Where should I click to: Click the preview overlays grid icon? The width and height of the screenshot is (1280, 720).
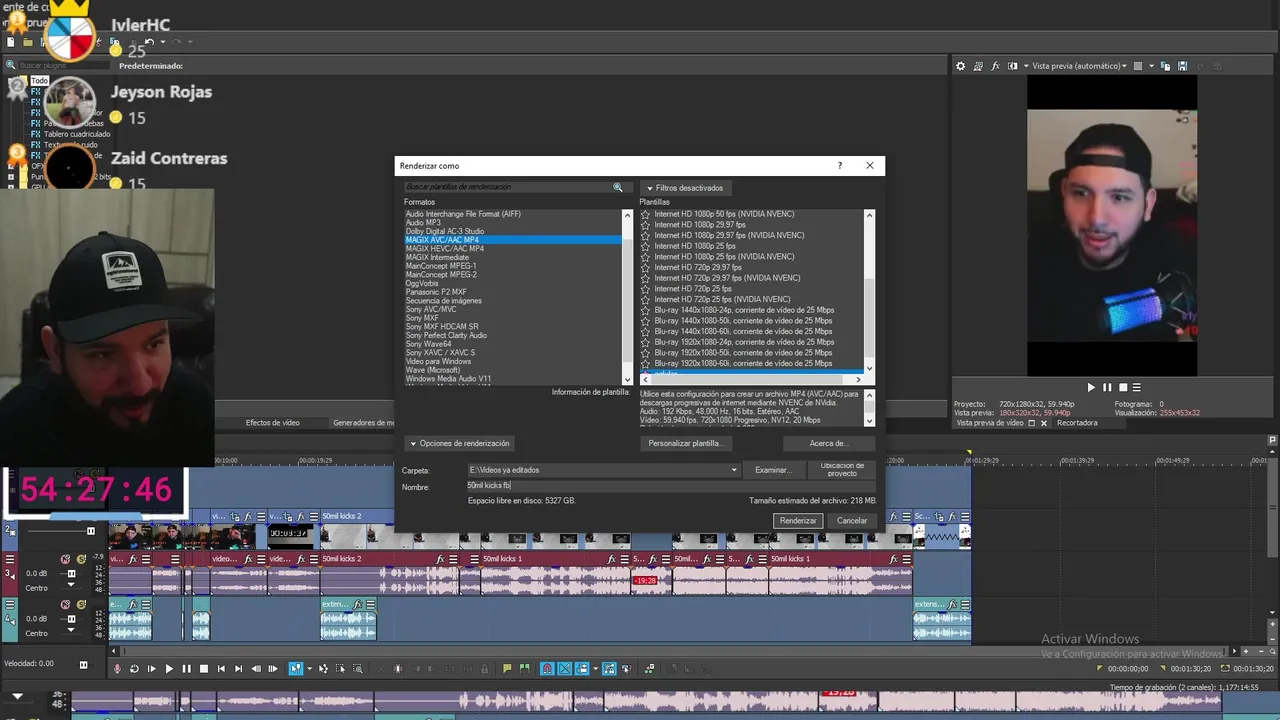[1137, 66]
